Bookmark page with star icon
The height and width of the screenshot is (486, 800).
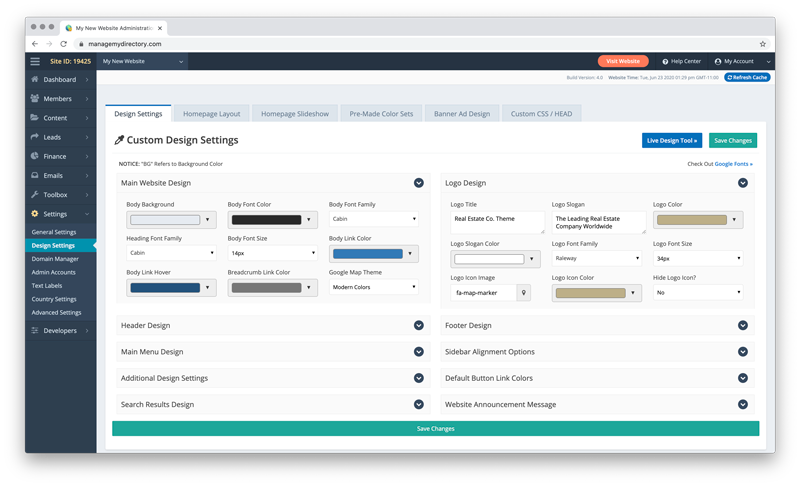pos(763,44)
